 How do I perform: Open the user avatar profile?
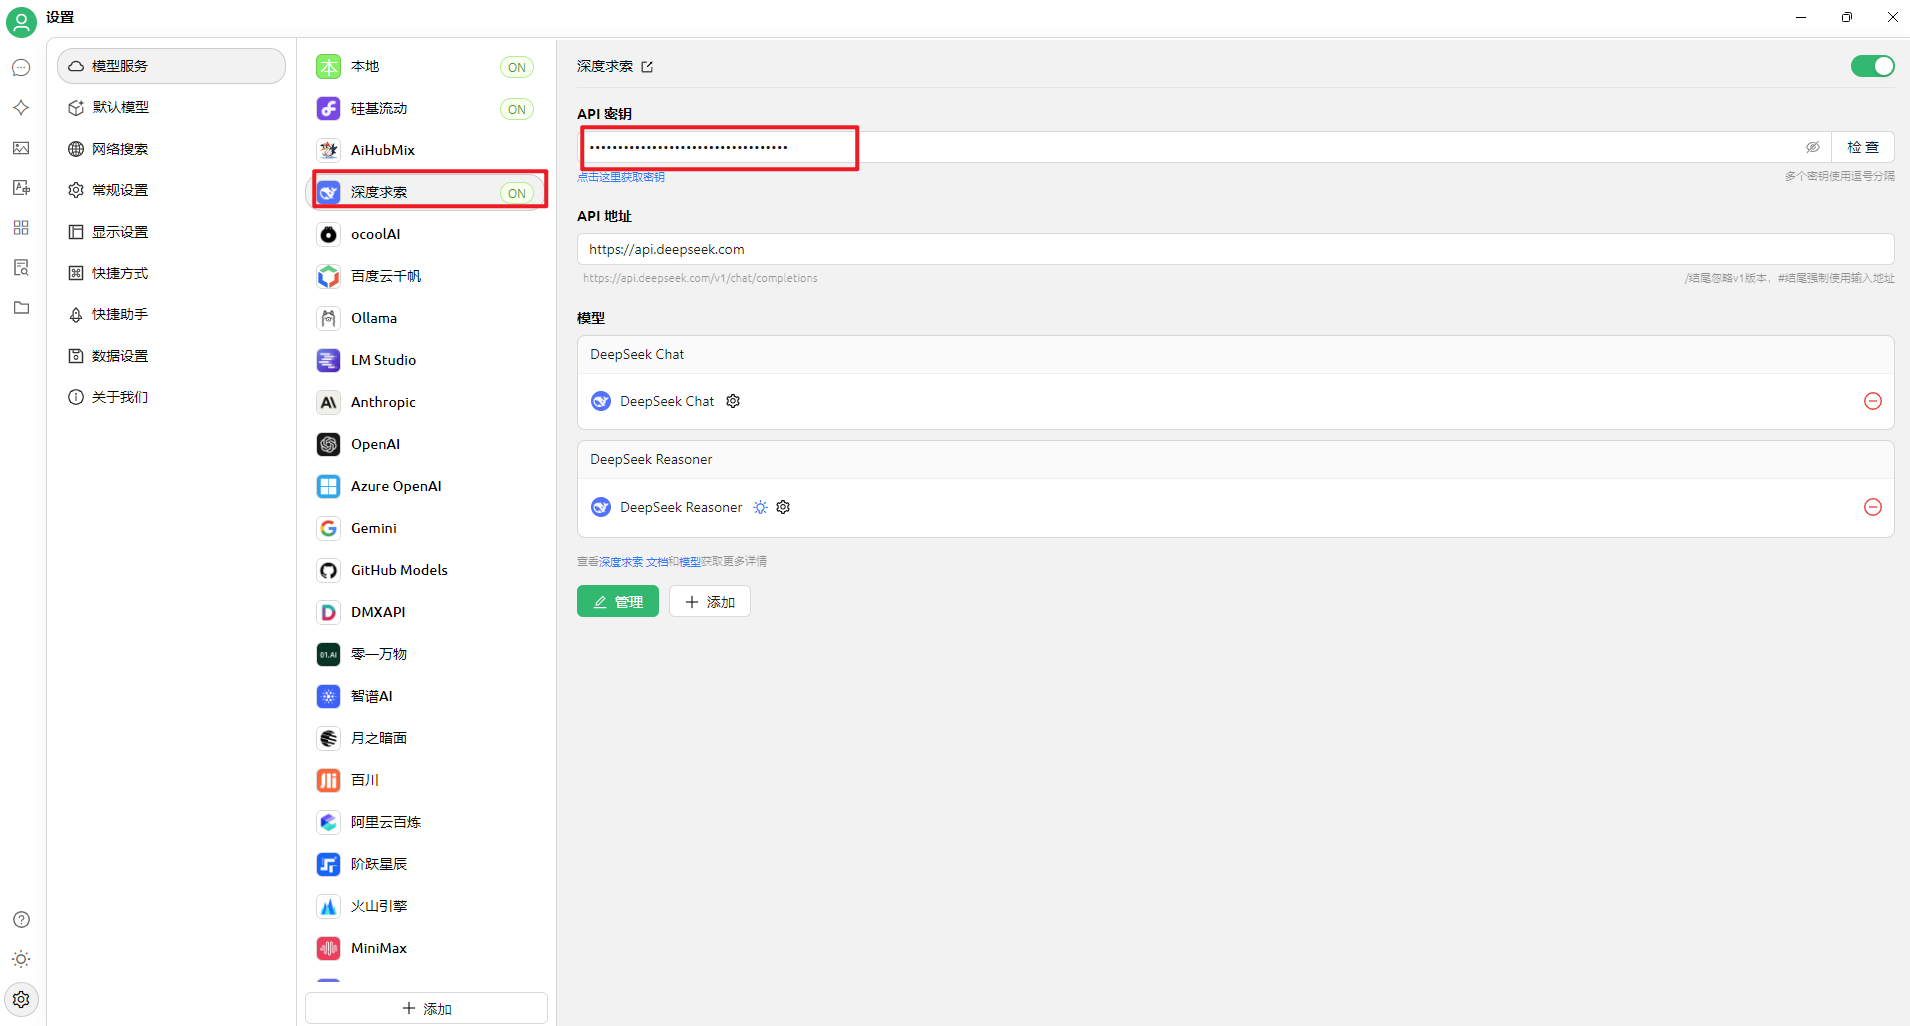tap(21, 21)
